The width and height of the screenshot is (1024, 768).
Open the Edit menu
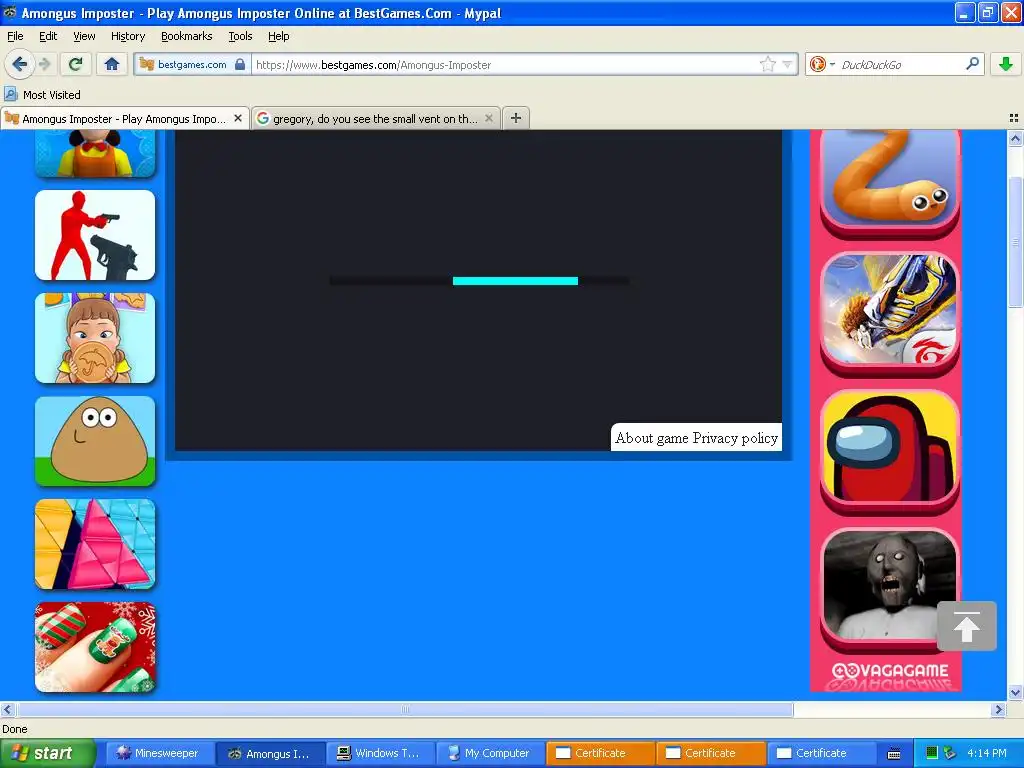tap(48, 36)
